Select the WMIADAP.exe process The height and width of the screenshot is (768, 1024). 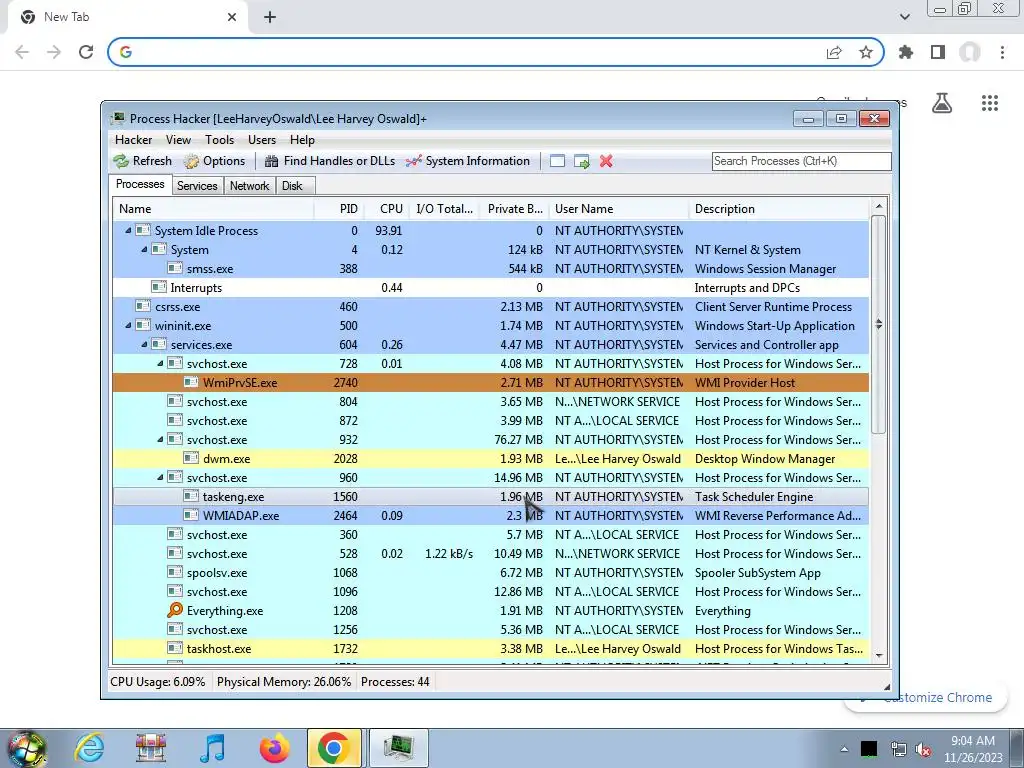point(491,515)
